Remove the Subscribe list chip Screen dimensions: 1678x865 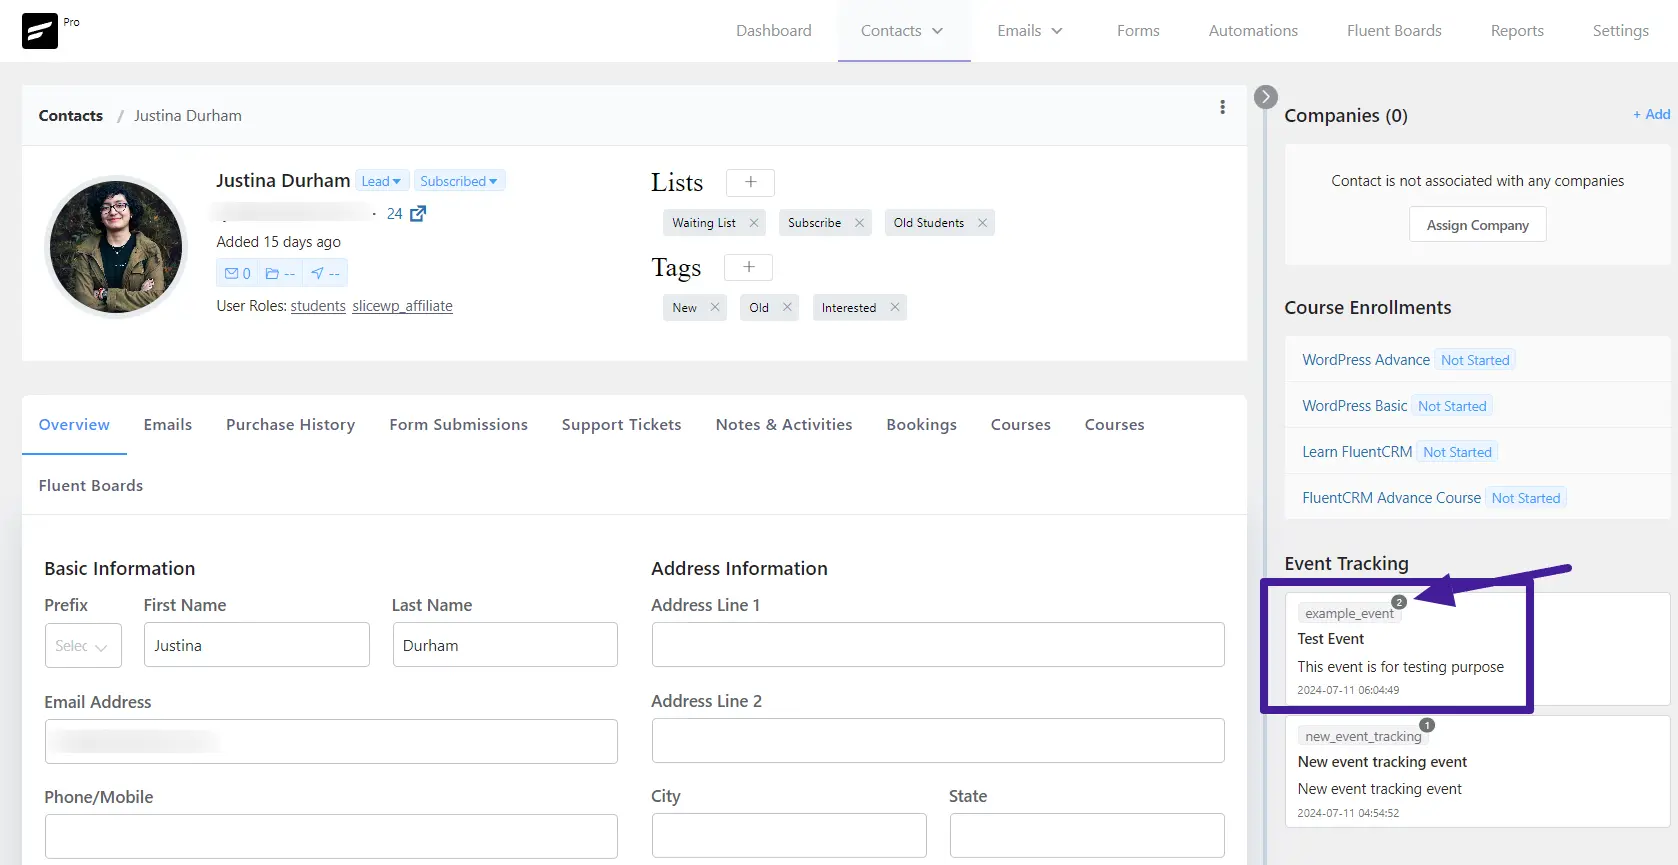(x=859, y=223)
